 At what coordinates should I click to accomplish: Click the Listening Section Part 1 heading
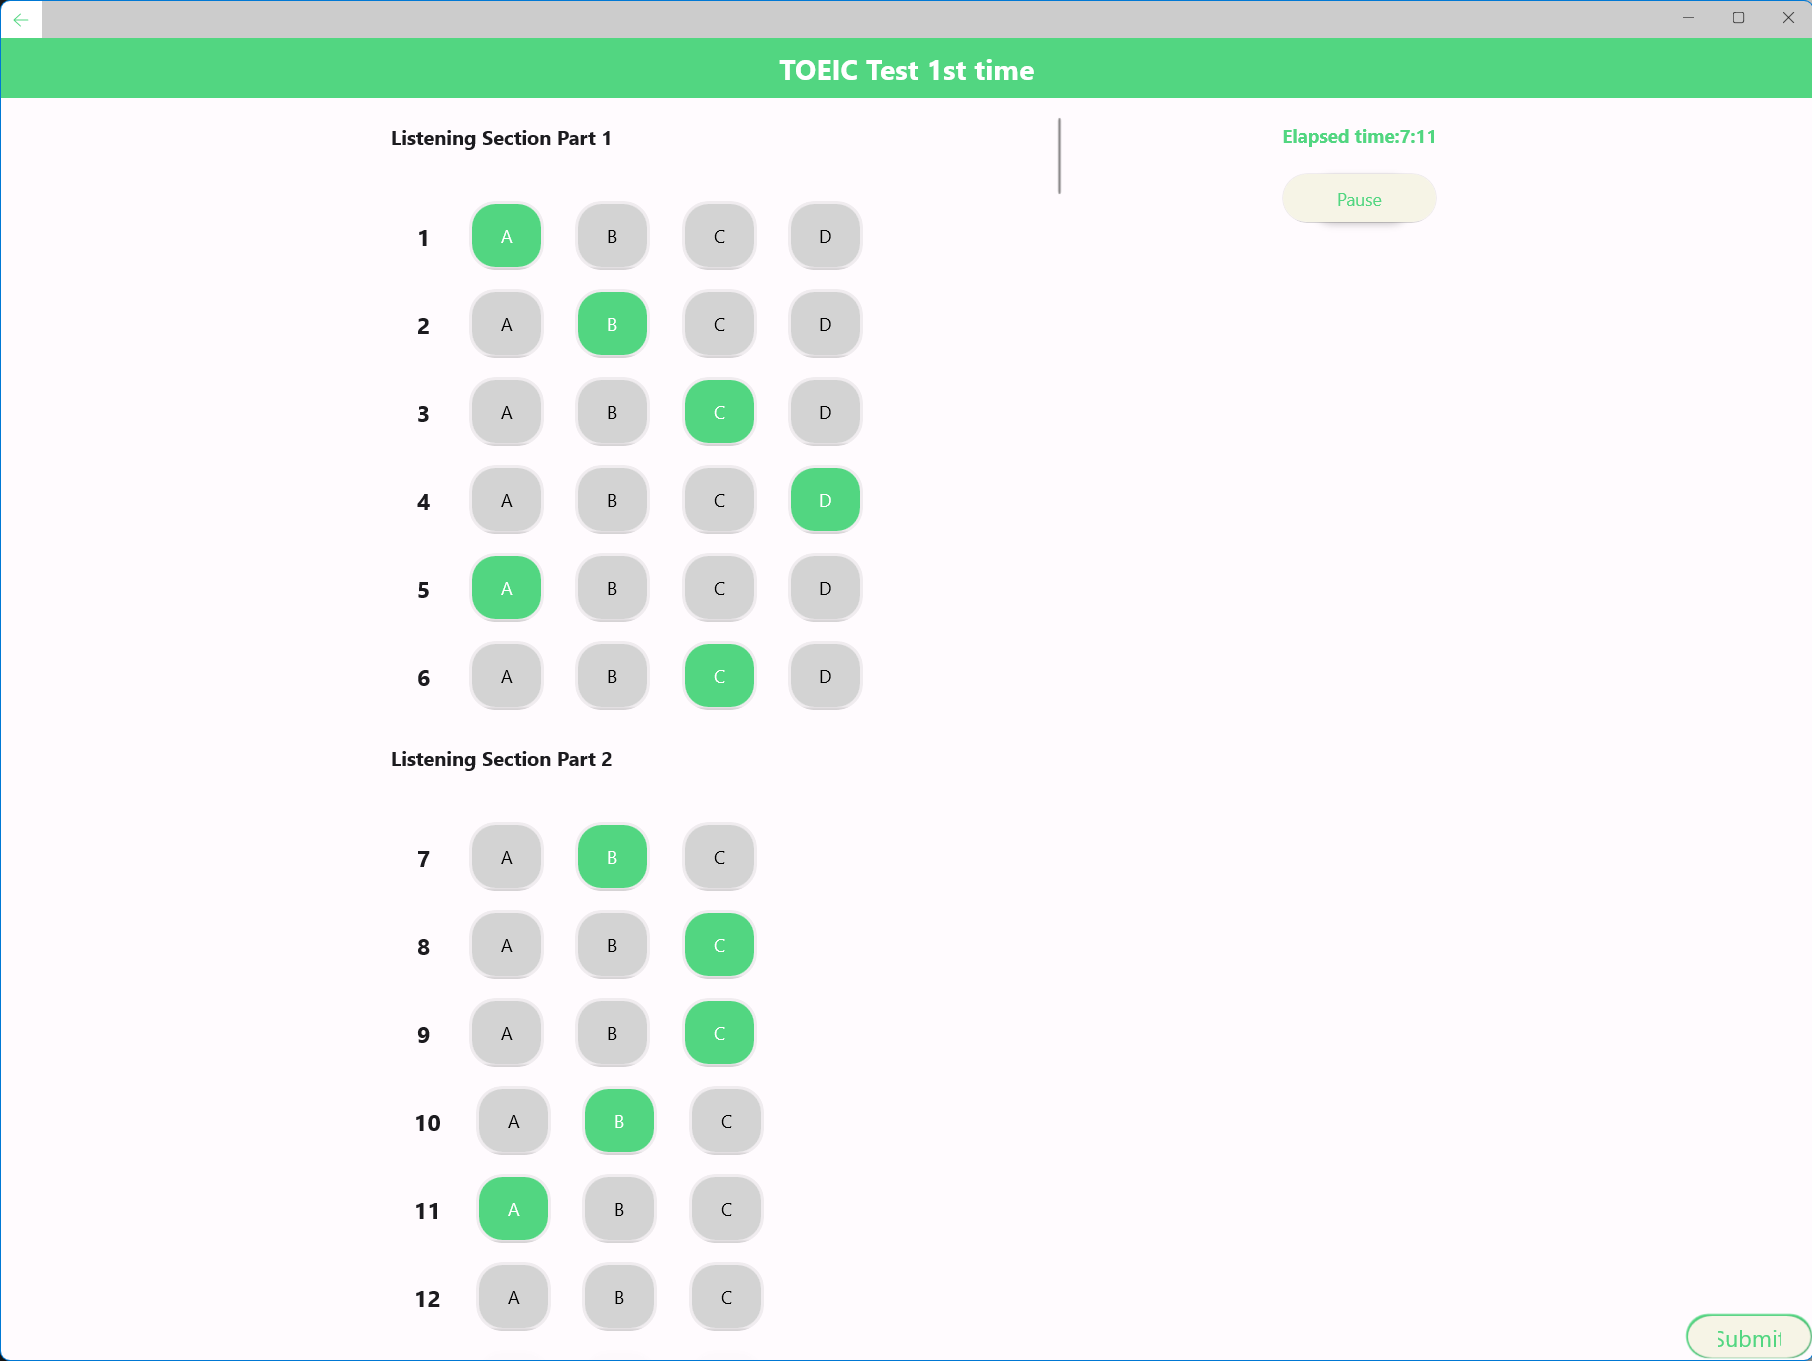tap(501, 138)
